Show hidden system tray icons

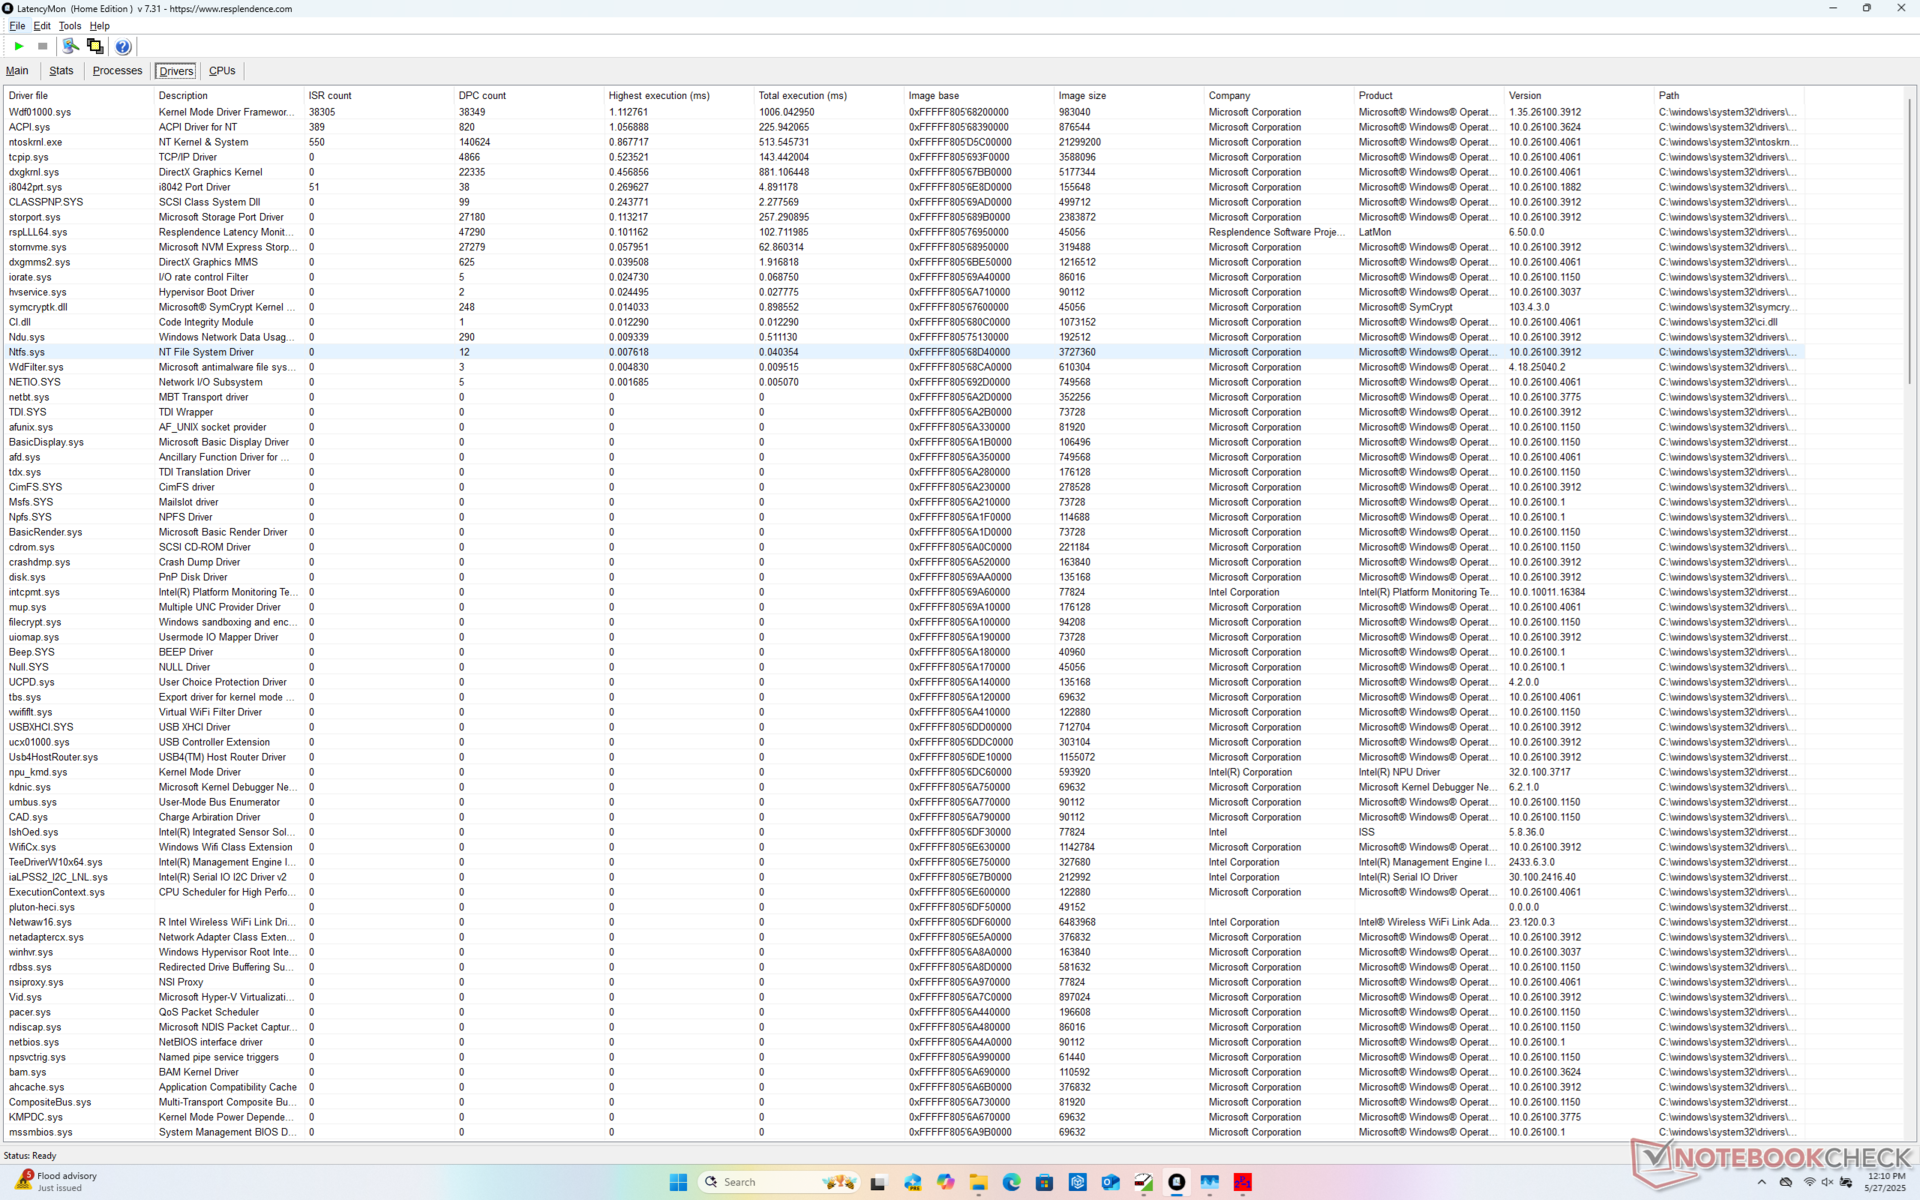click(x=1761, y=1182)
